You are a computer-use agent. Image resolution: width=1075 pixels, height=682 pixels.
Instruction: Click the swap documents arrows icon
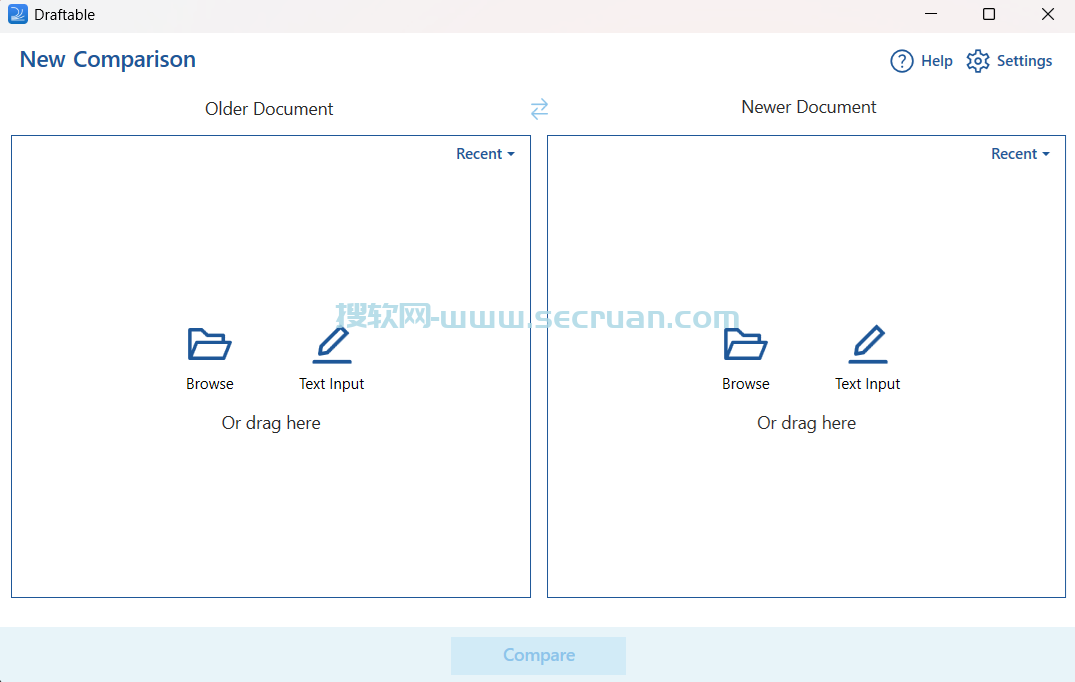click(540, 108)
